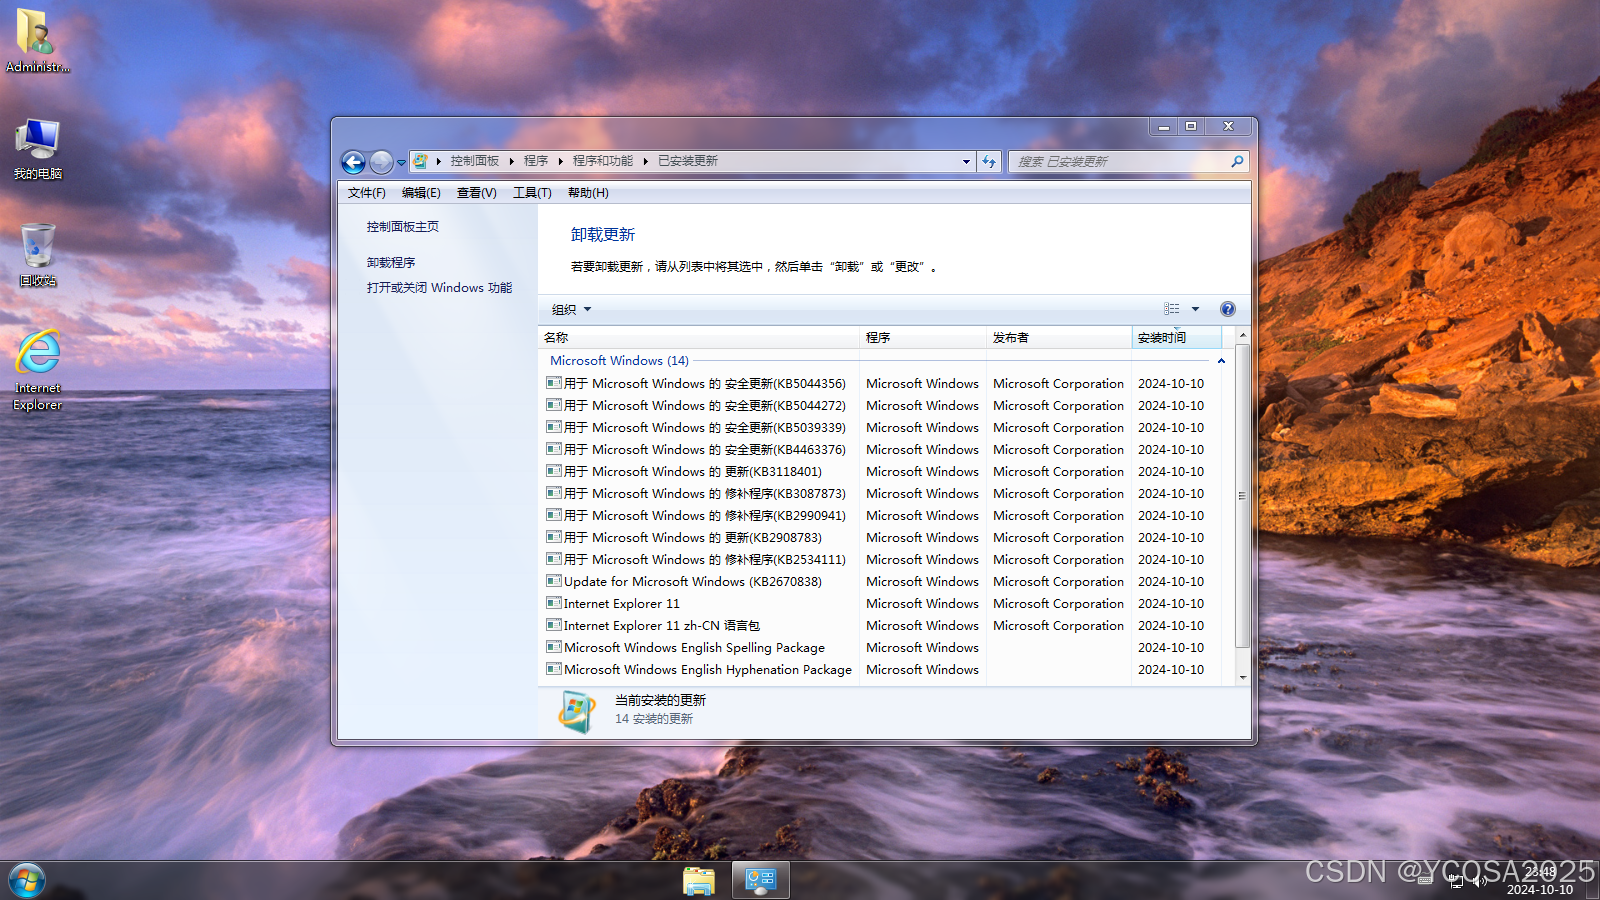Select 回收站 desktop icon
Viewport: 1600px width, 900px height.
37,255
